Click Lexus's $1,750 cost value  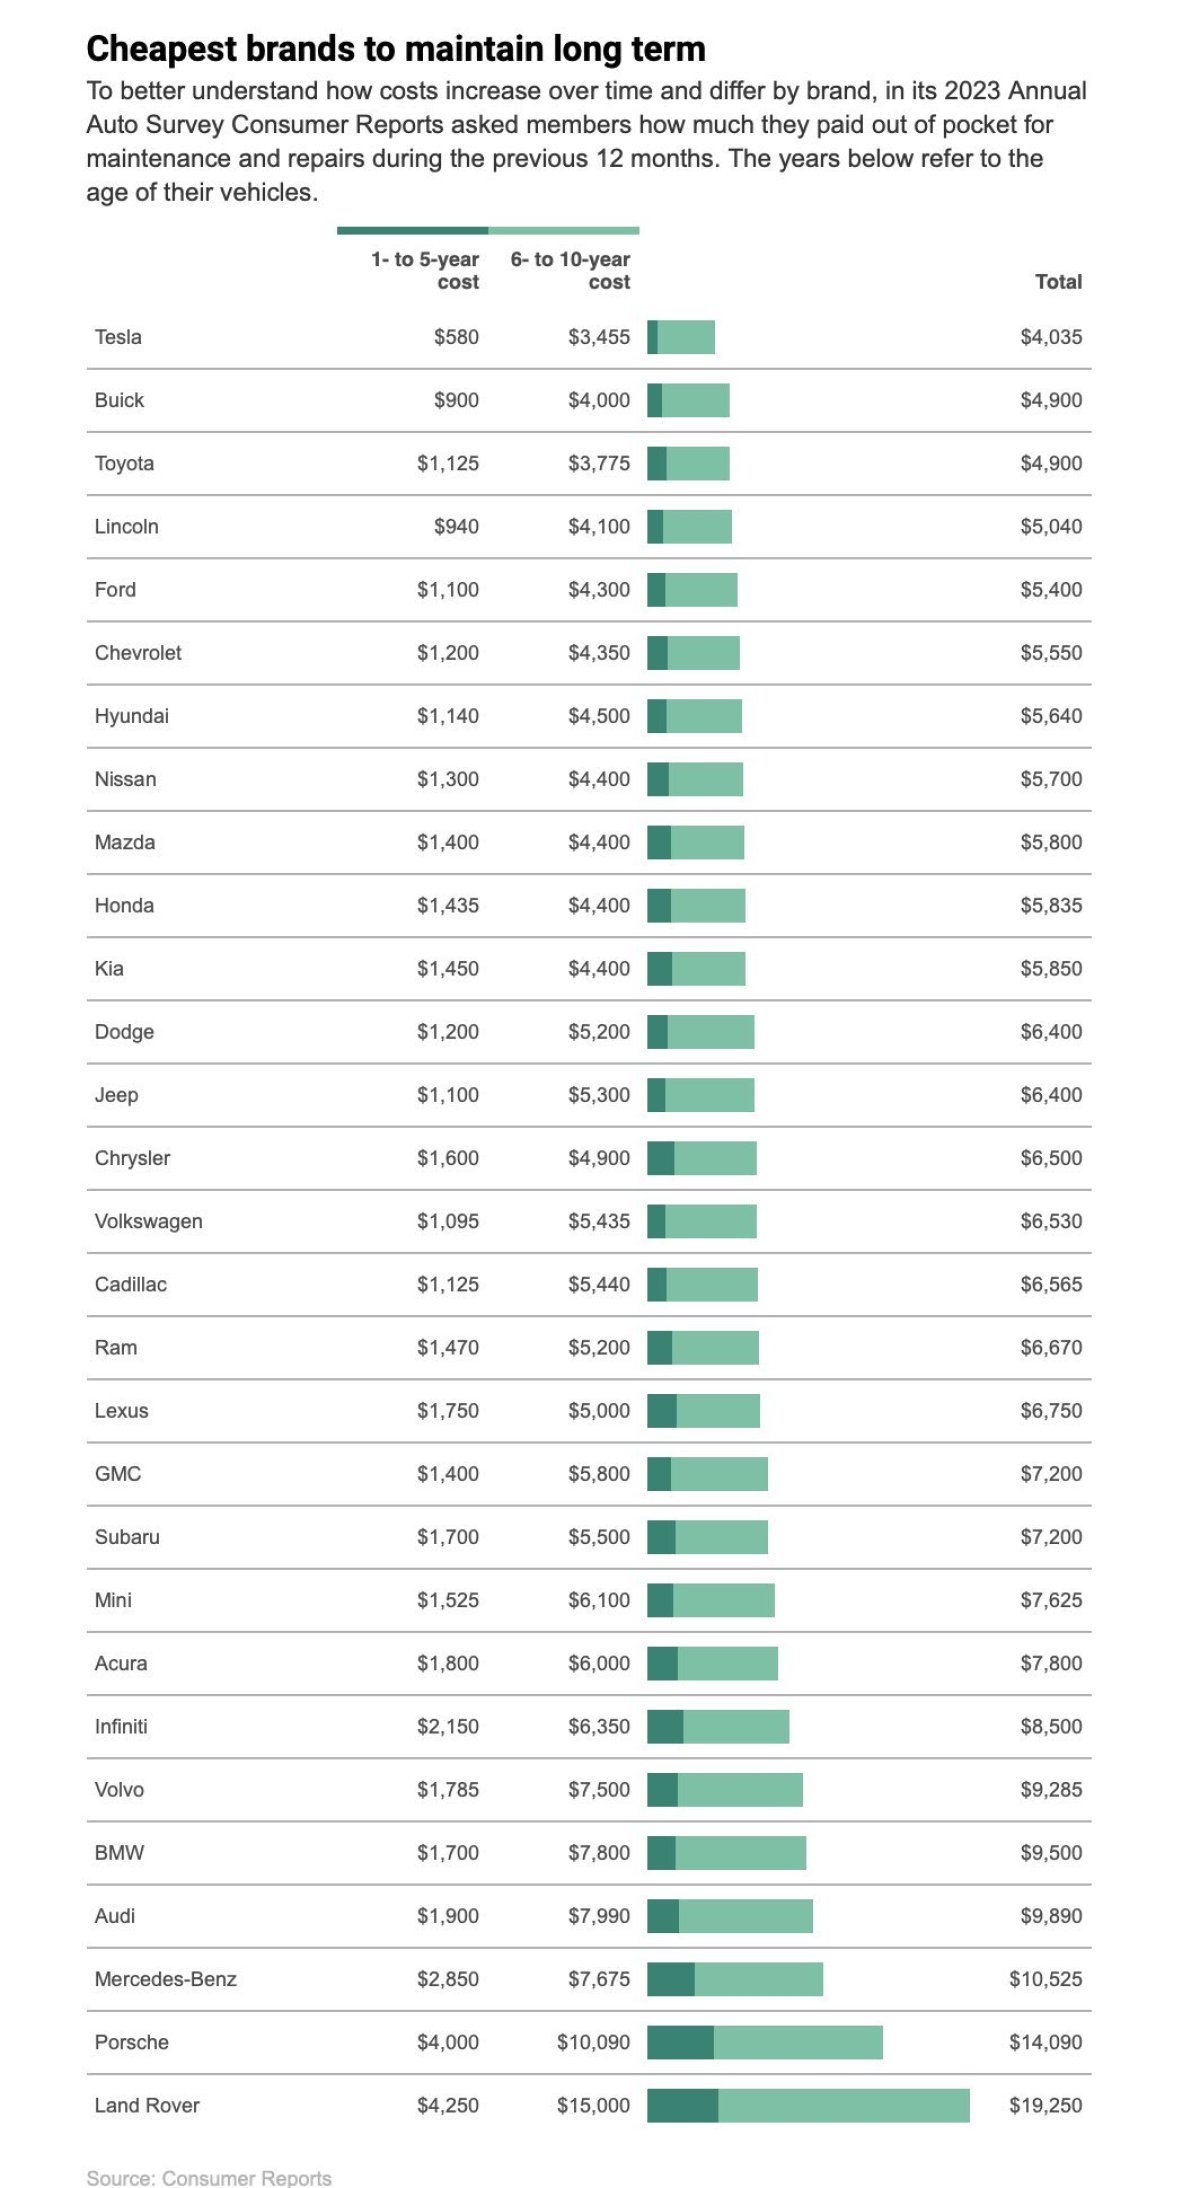coord(448,1411)
